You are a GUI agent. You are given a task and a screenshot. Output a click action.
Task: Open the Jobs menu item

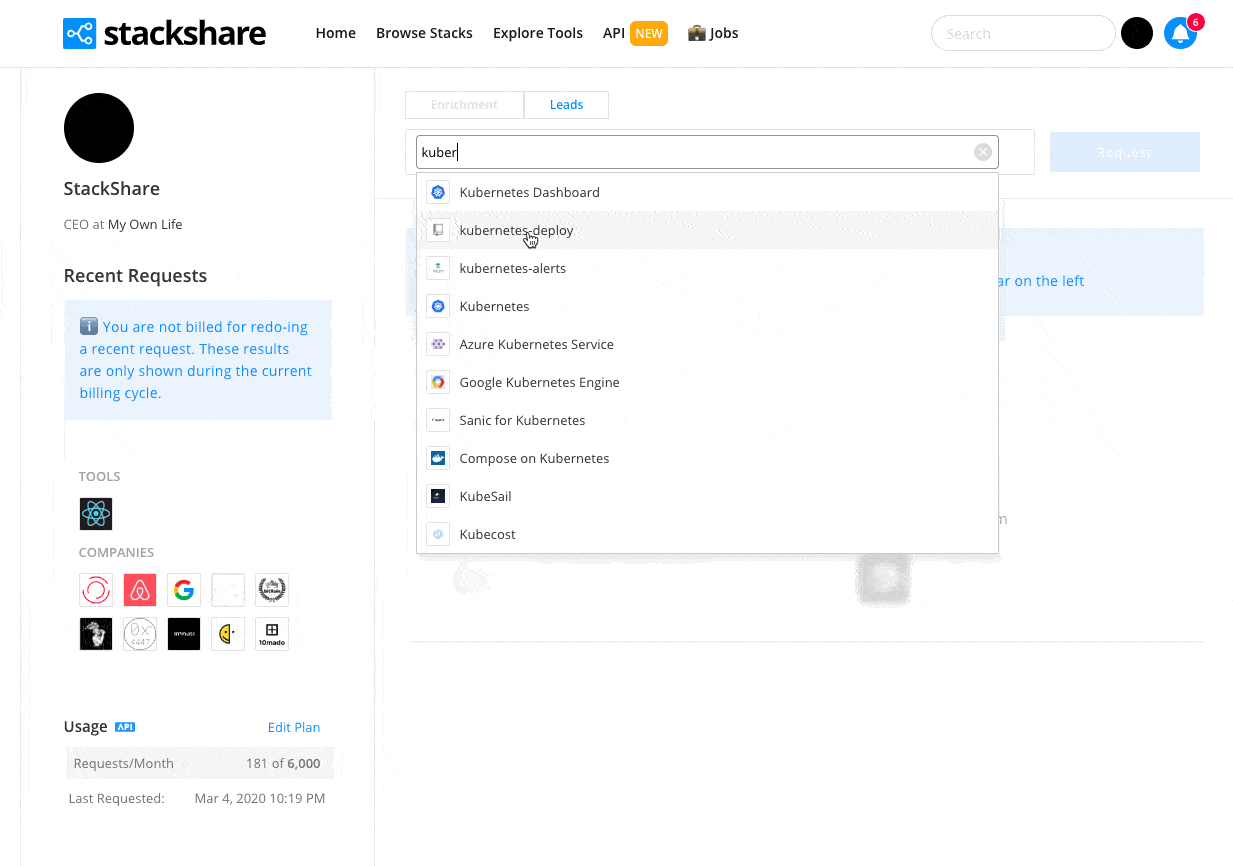point(713,33)
